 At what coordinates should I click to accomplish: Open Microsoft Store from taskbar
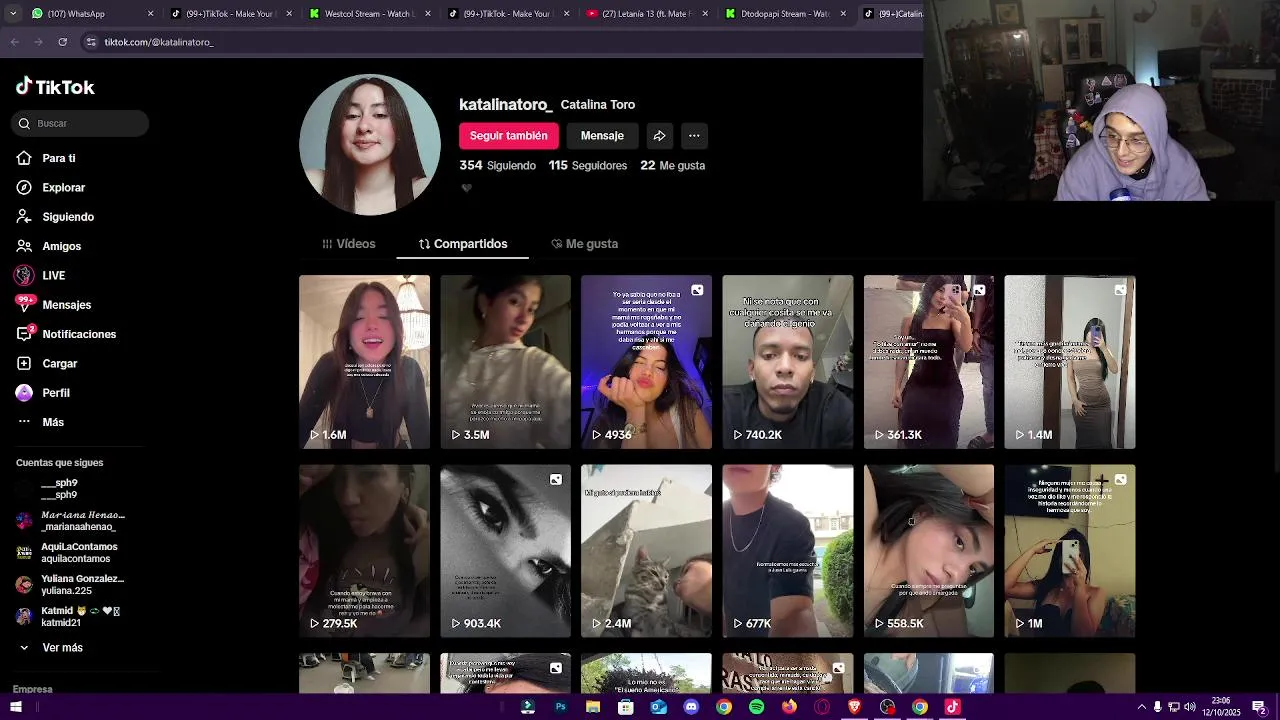click(625, 707)
